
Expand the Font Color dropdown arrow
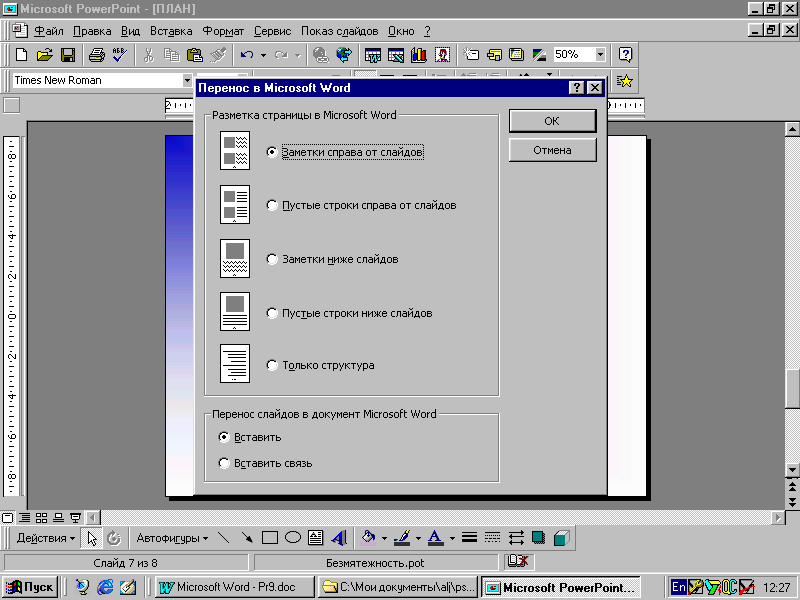452,538
